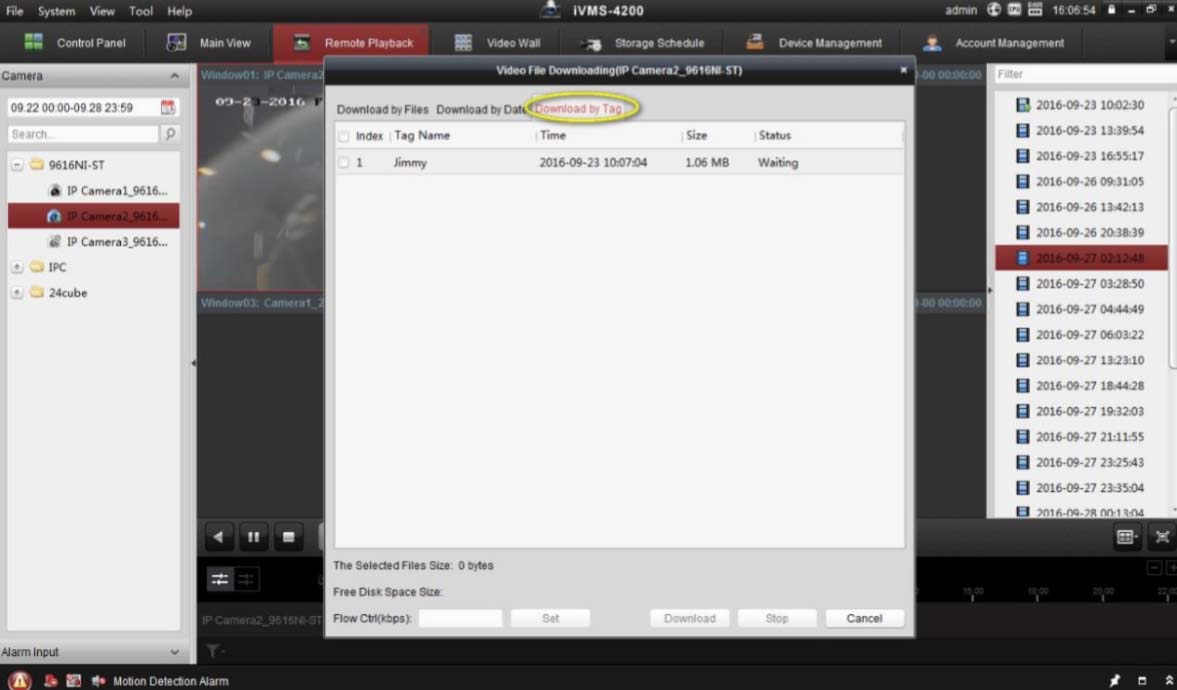Viewport: 1177px width, 690px height.
Task: Collapse the Camera panel chevron
Action: (174, 76)
